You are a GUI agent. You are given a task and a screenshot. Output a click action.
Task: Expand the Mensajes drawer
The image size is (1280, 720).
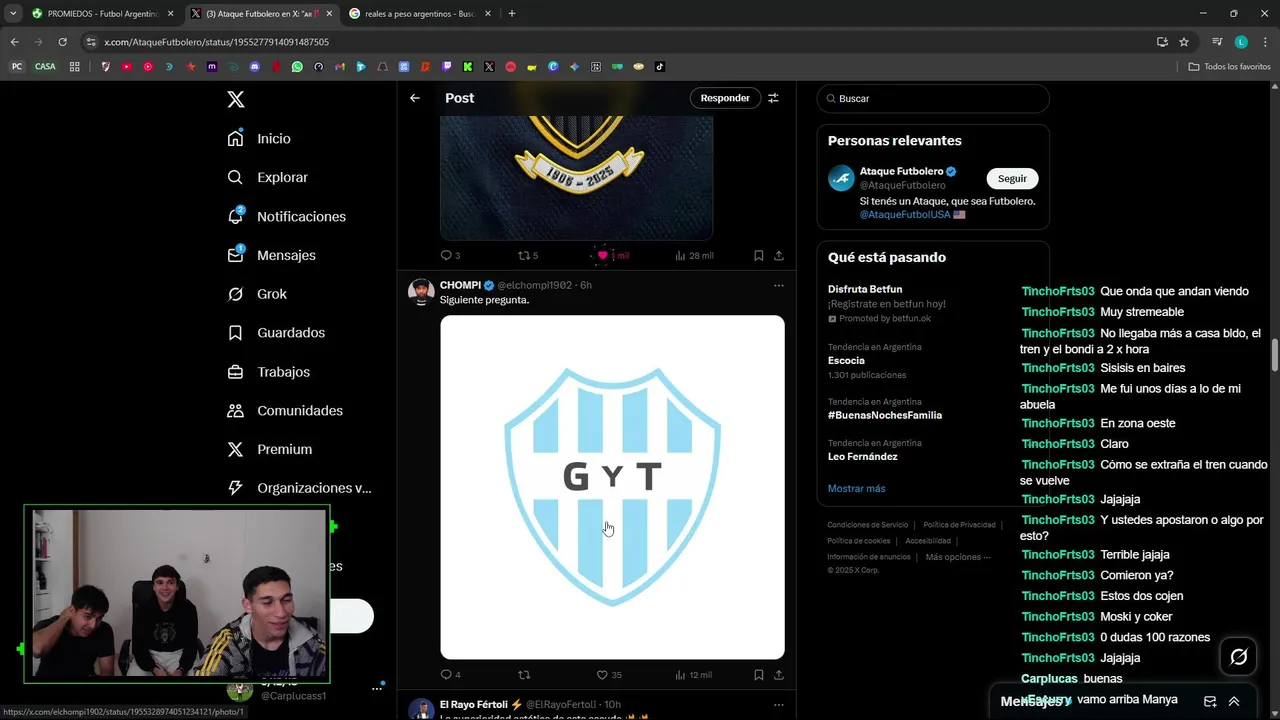point(1234,701)
